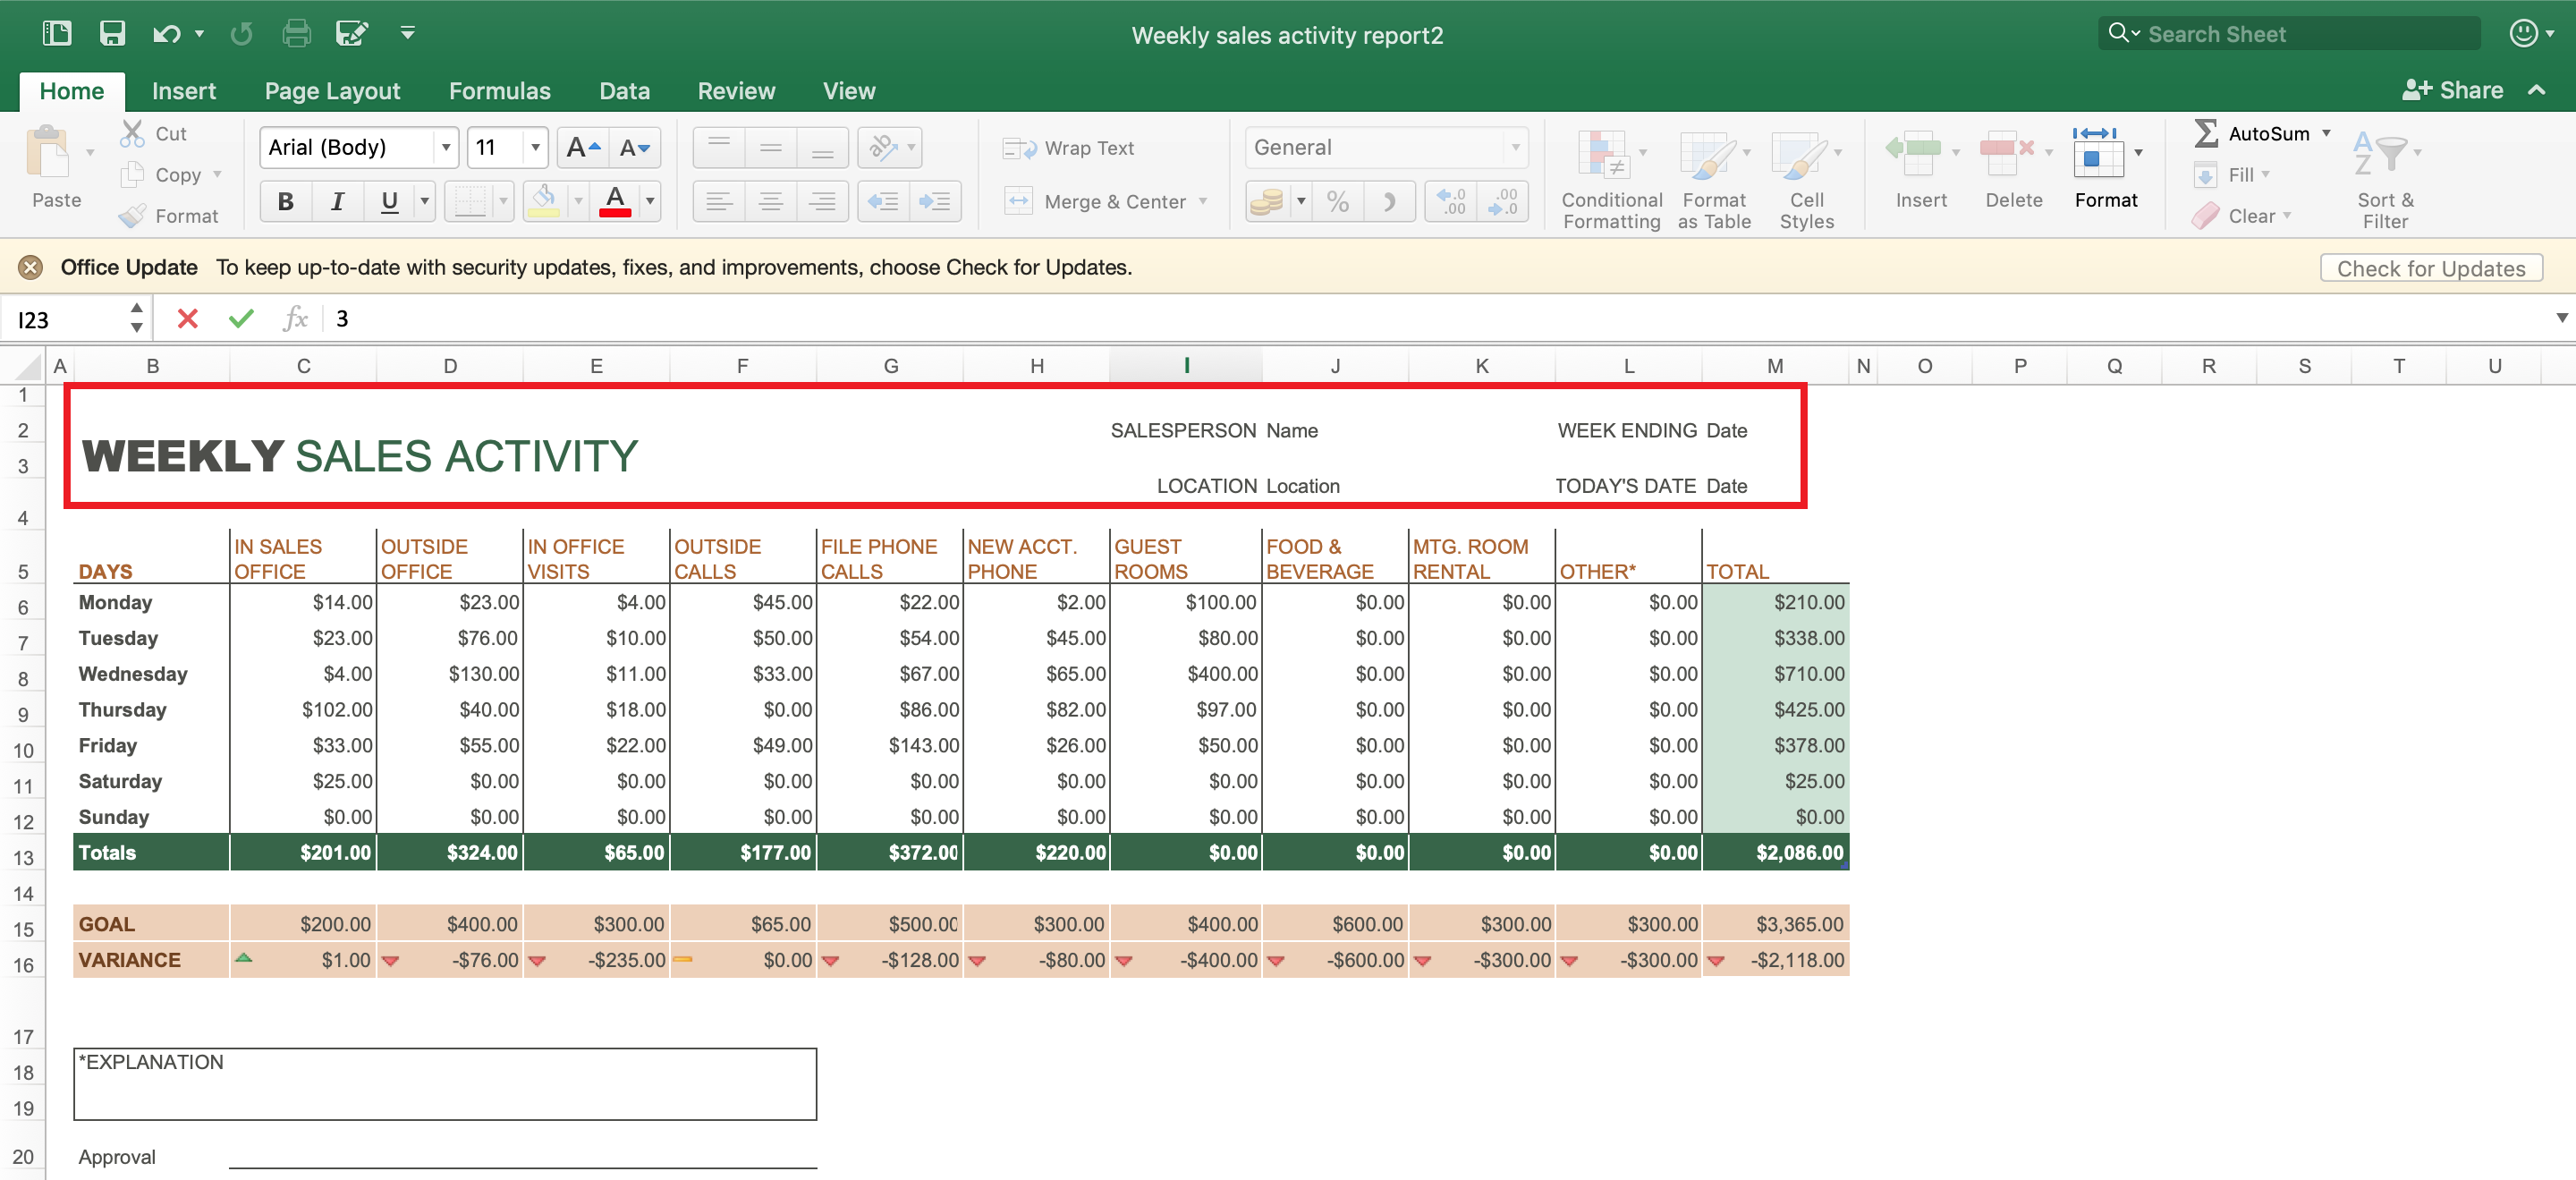The width and height of the screenshot is (2576, 1180).
Task: Click the AutoSum icon
Action: pos(2207,132)
